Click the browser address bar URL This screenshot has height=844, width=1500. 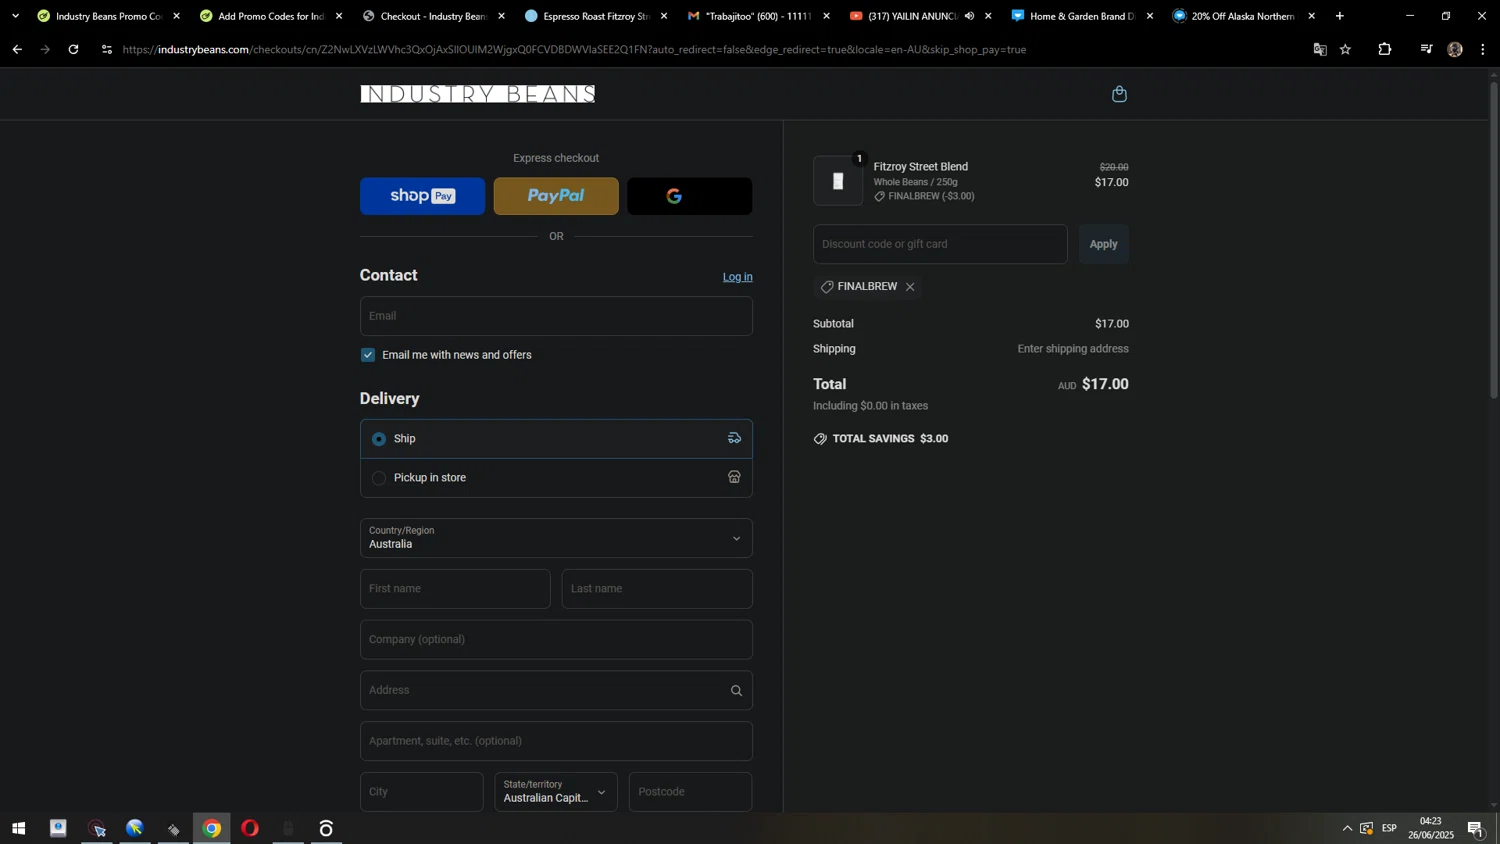[574, 49]
